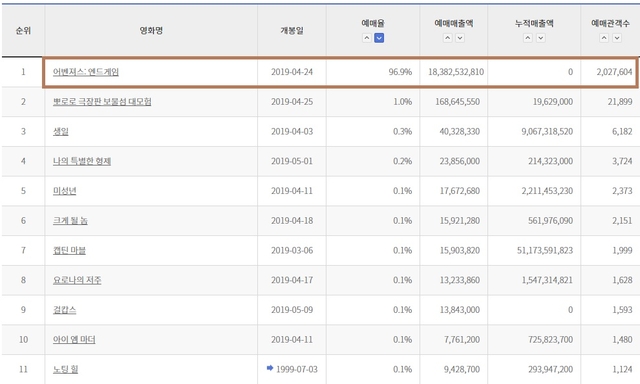The height and width of the screenshot is (384, 640).
Task: Sort 예매매출액 ascending with up arrow
Action: click(x=448, y=38)
